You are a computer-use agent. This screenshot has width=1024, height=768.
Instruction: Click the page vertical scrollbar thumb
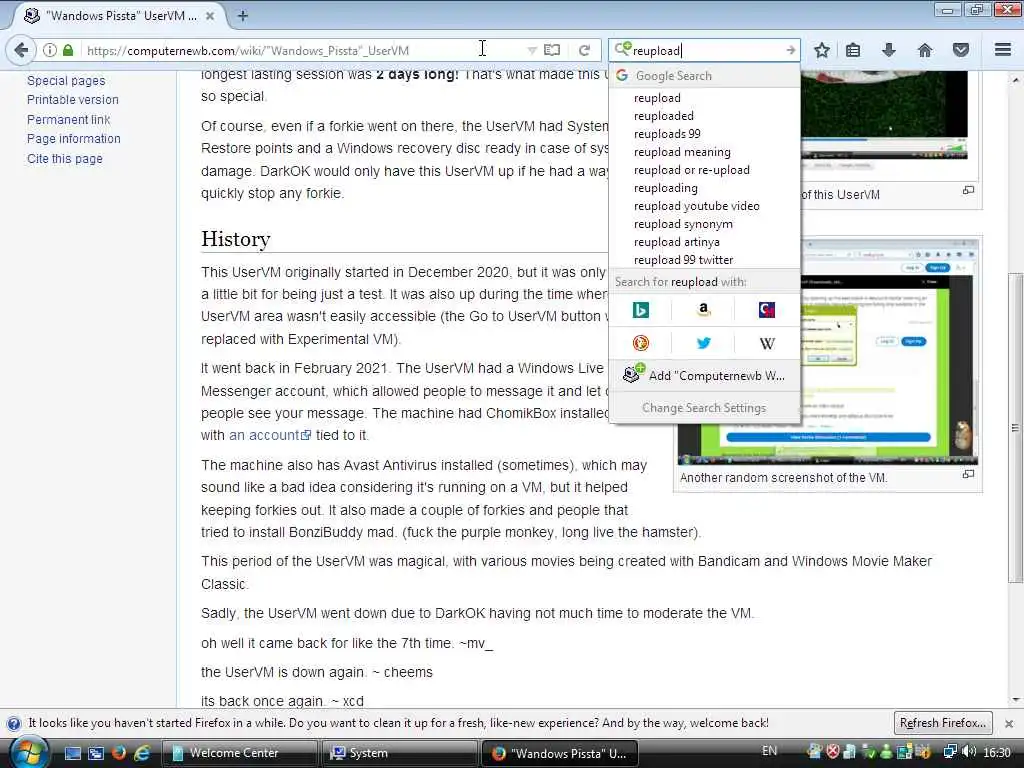[x=1015, y=428]
